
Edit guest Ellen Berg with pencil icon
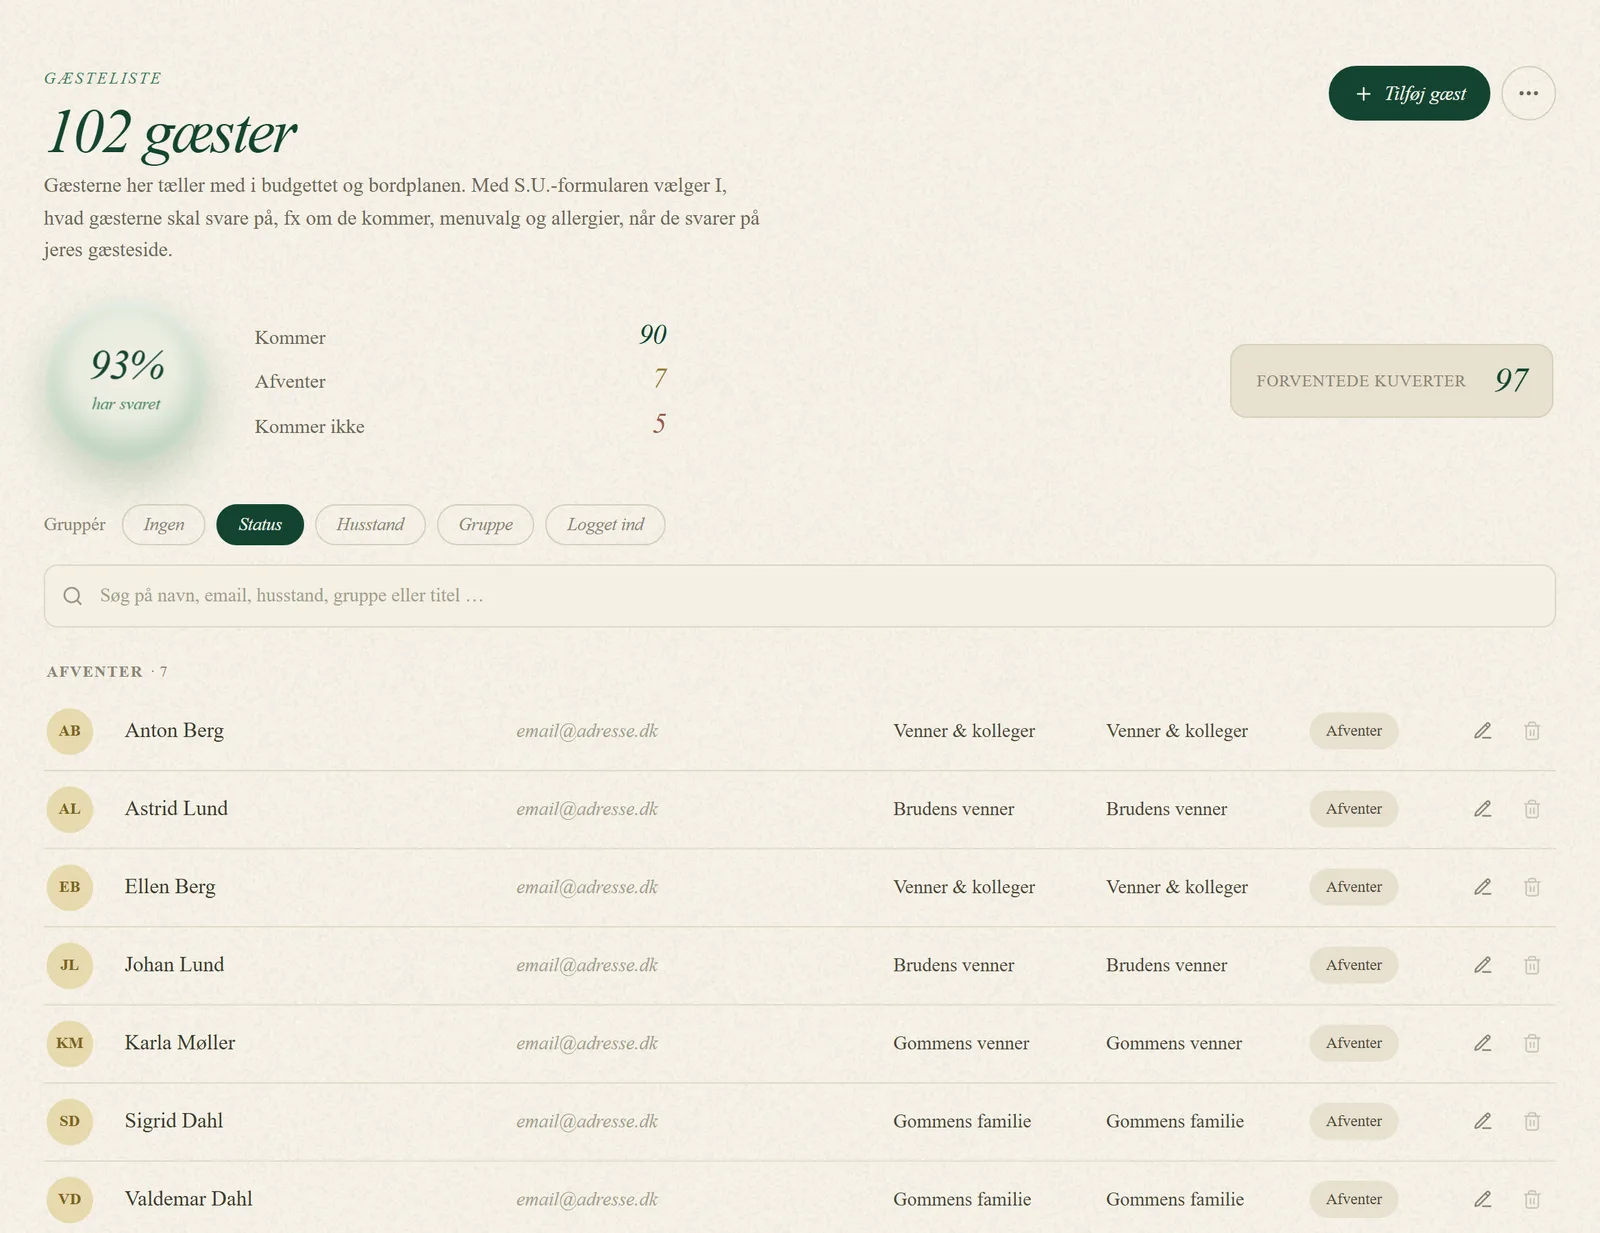(x=1483, y=887)
